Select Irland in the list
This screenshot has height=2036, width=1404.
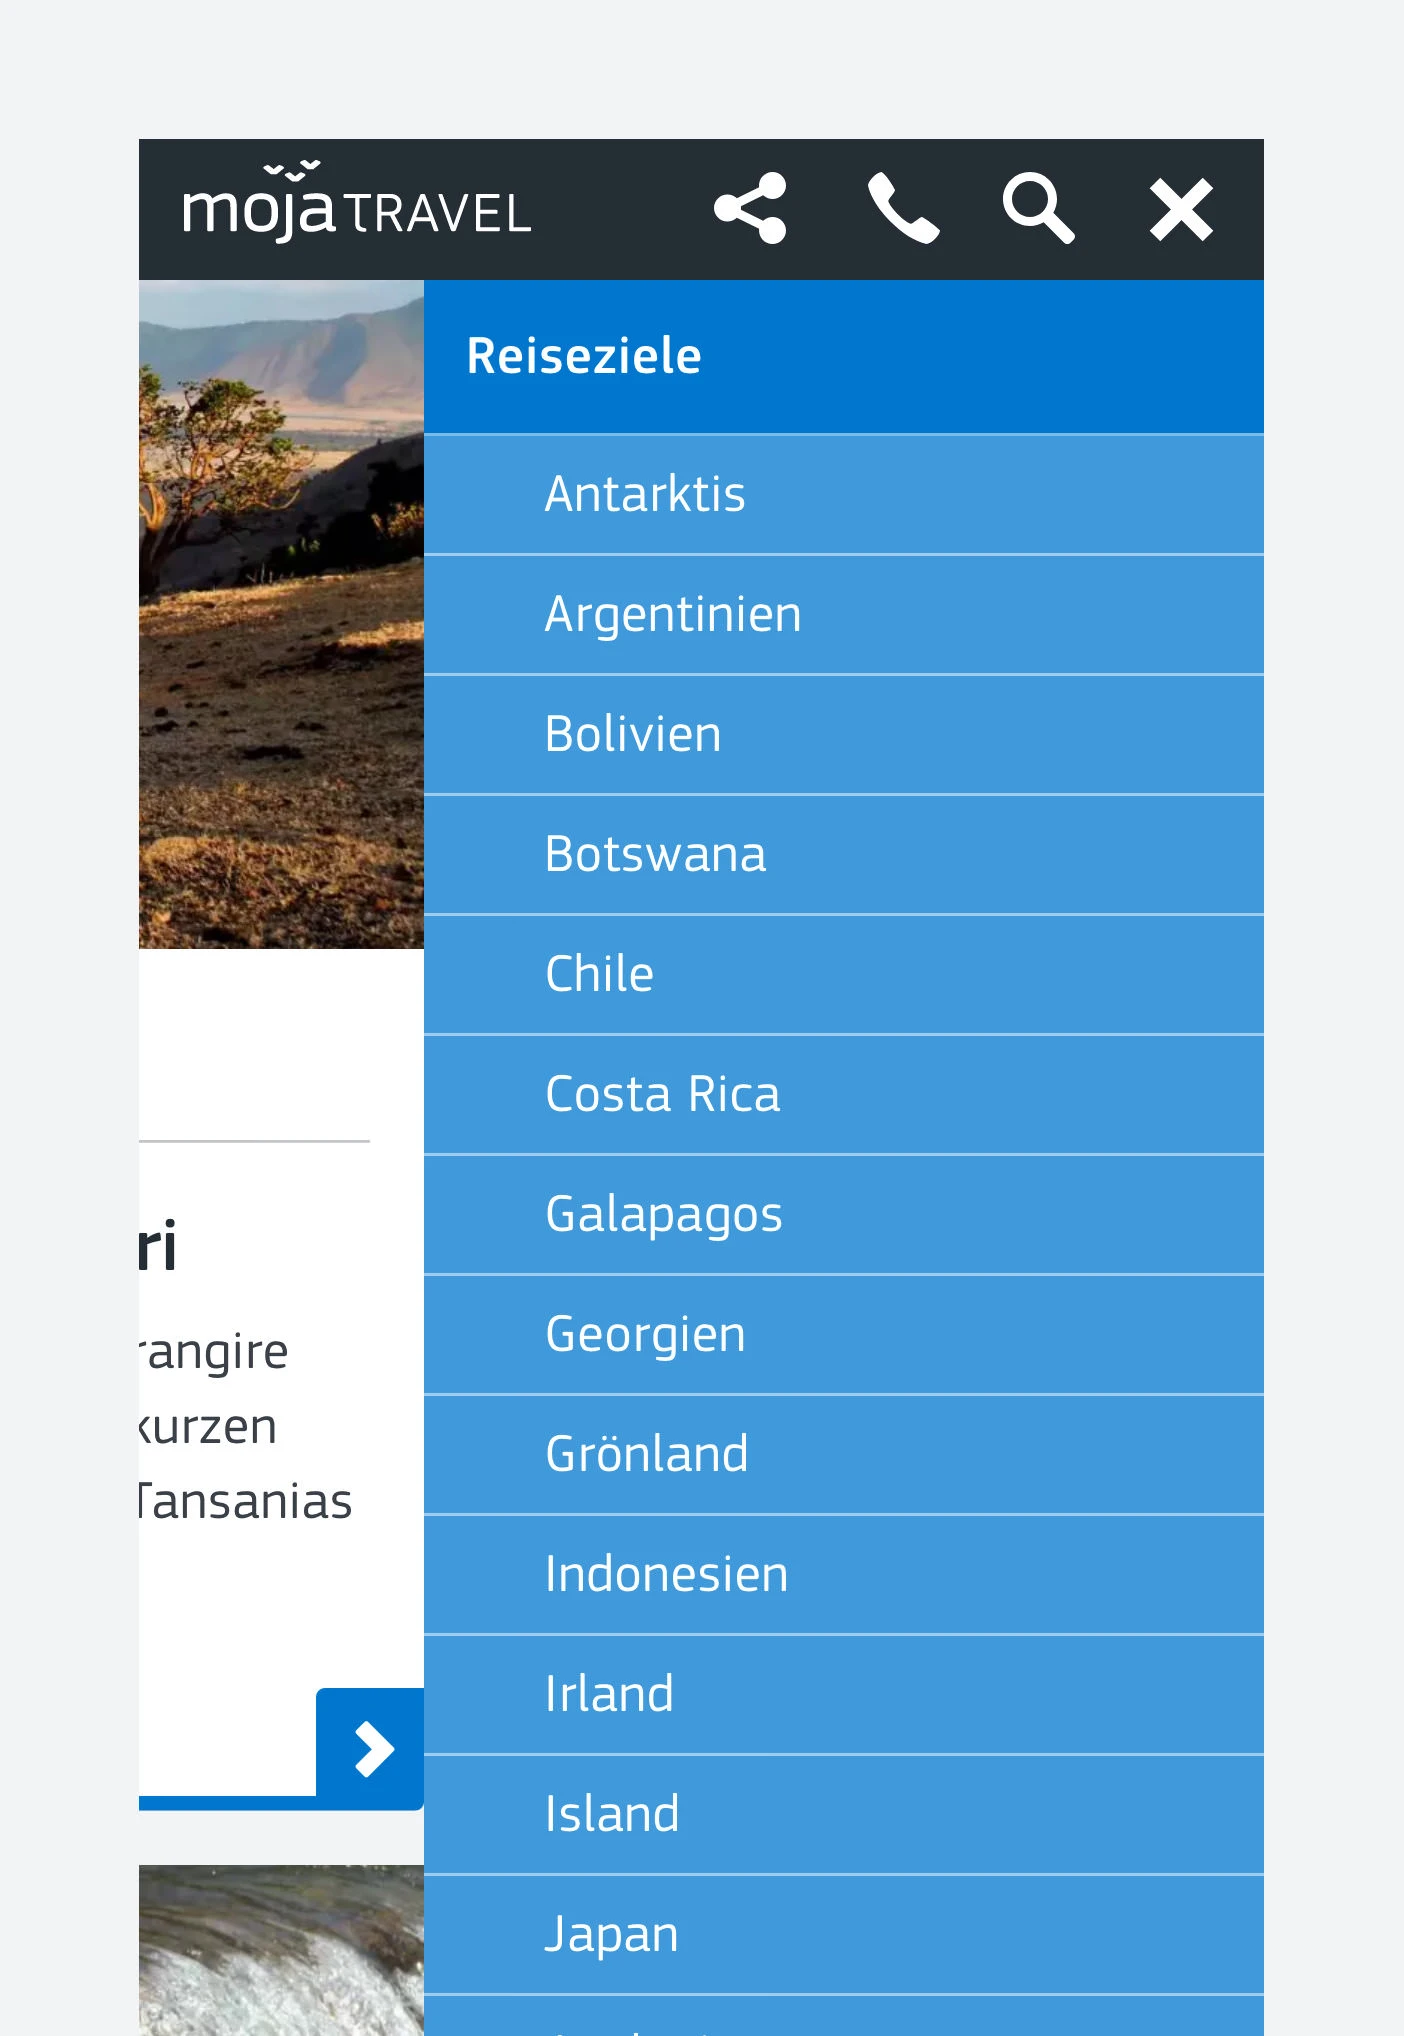(x=844, y=1695)
